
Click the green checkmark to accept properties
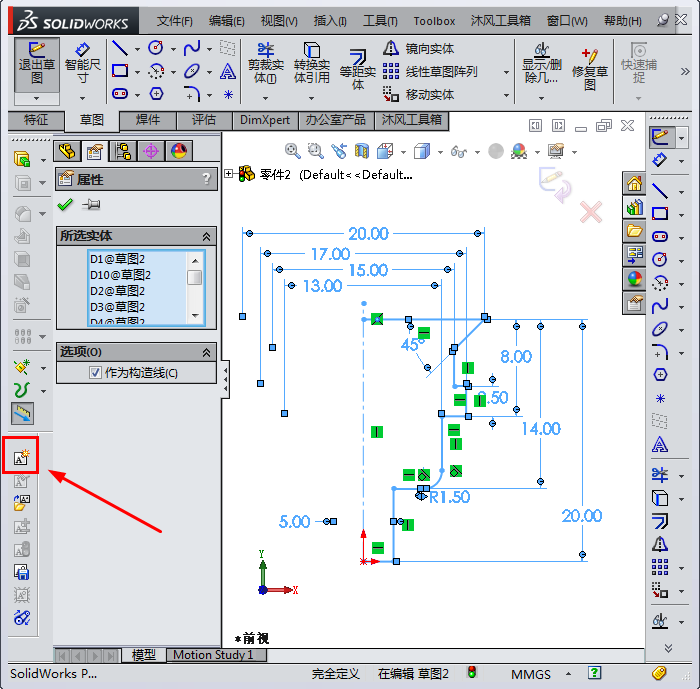(x=66, y=205)
